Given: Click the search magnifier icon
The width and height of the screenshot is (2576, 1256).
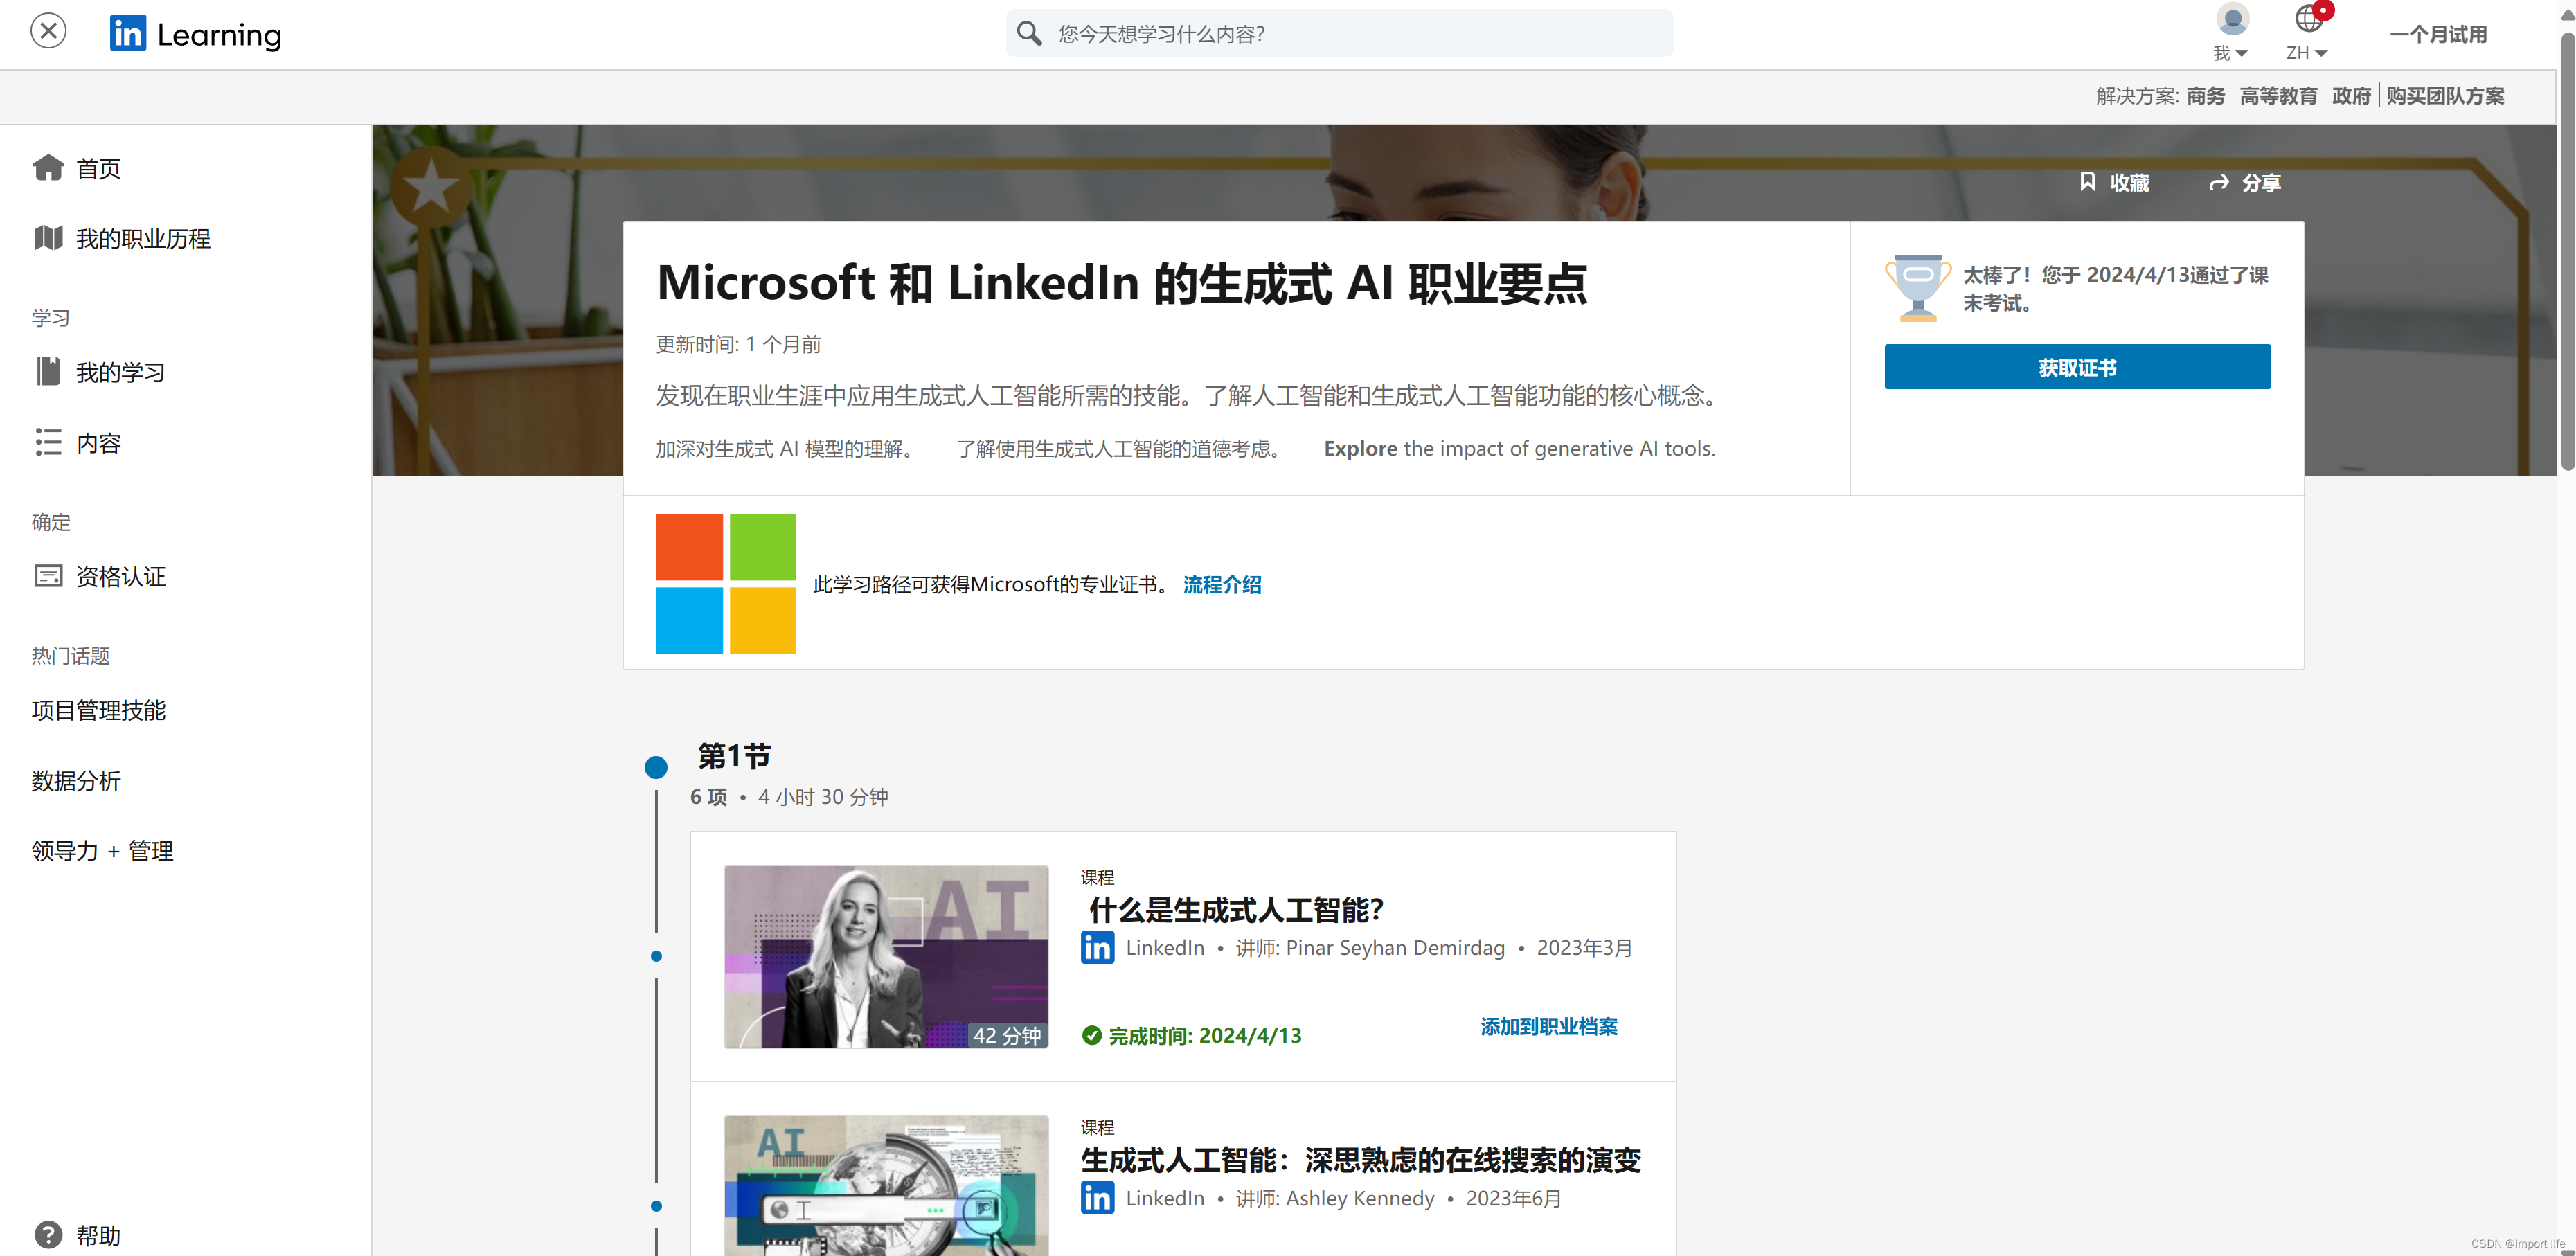Looking at the screenshot, I should [x=1029, y=34].
